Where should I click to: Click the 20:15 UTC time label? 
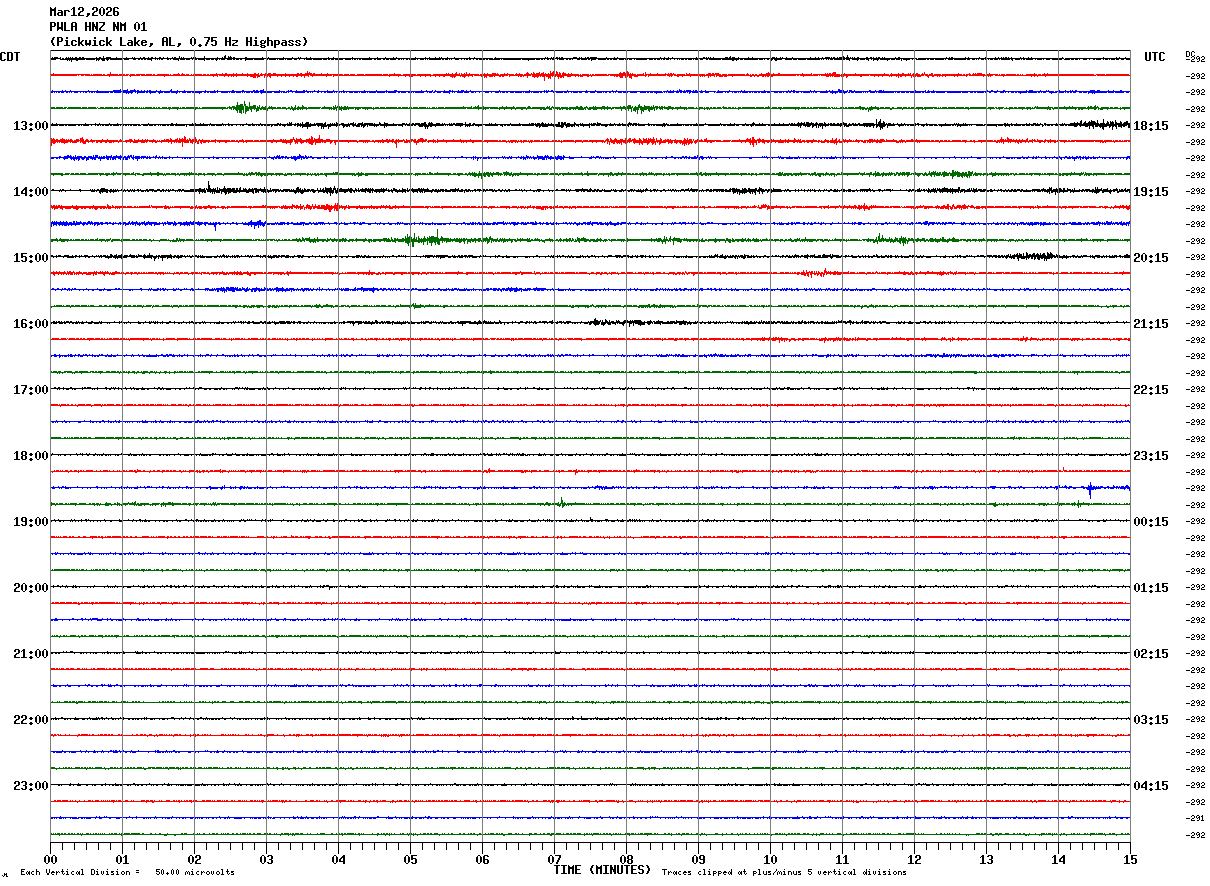coord(1151,258)
